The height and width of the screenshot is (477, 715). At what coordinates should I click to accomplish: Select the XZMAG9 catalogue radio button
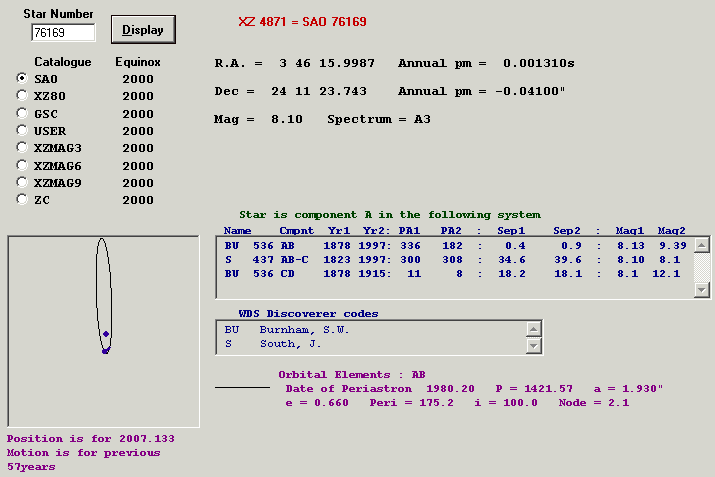point(21,182)
